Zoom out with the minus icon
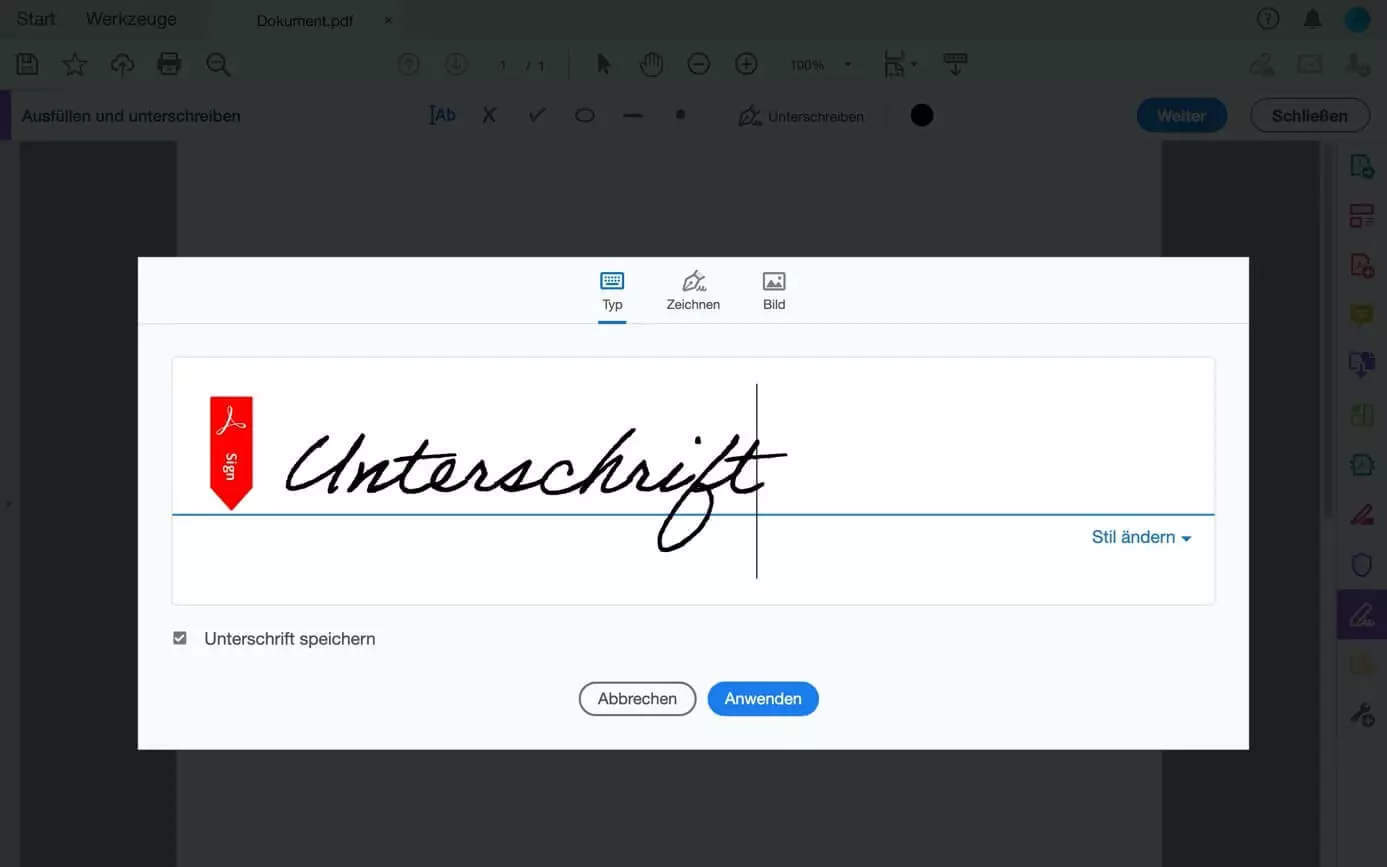The height and width of the screenshot is (867, 1387). (x=699, y=65)
